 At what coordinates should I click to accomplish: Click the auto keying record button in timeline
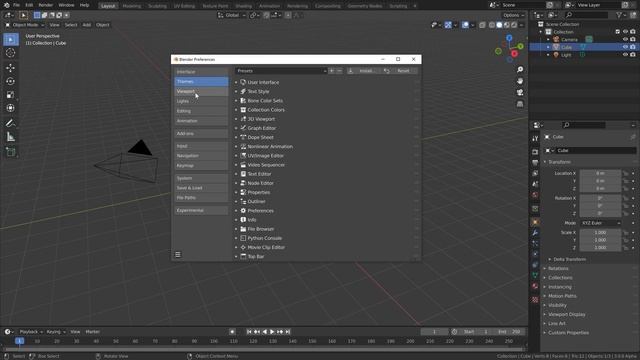pos(232,332)
